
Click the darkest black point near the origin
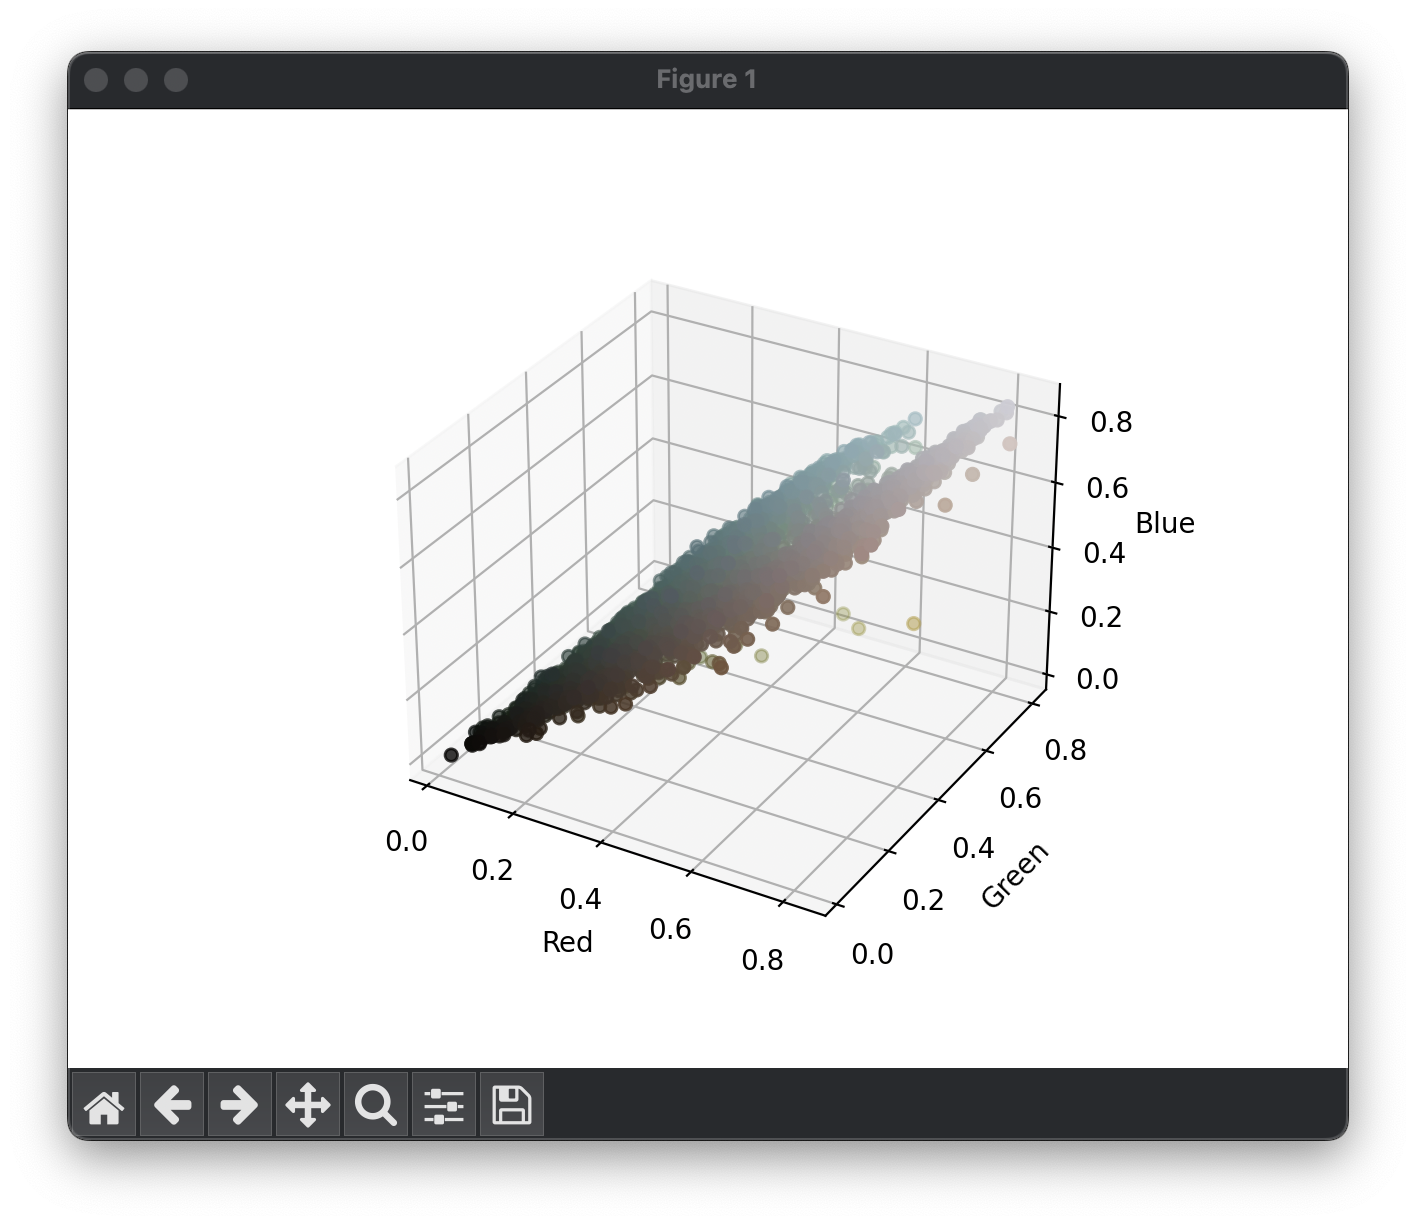(451, 755)
